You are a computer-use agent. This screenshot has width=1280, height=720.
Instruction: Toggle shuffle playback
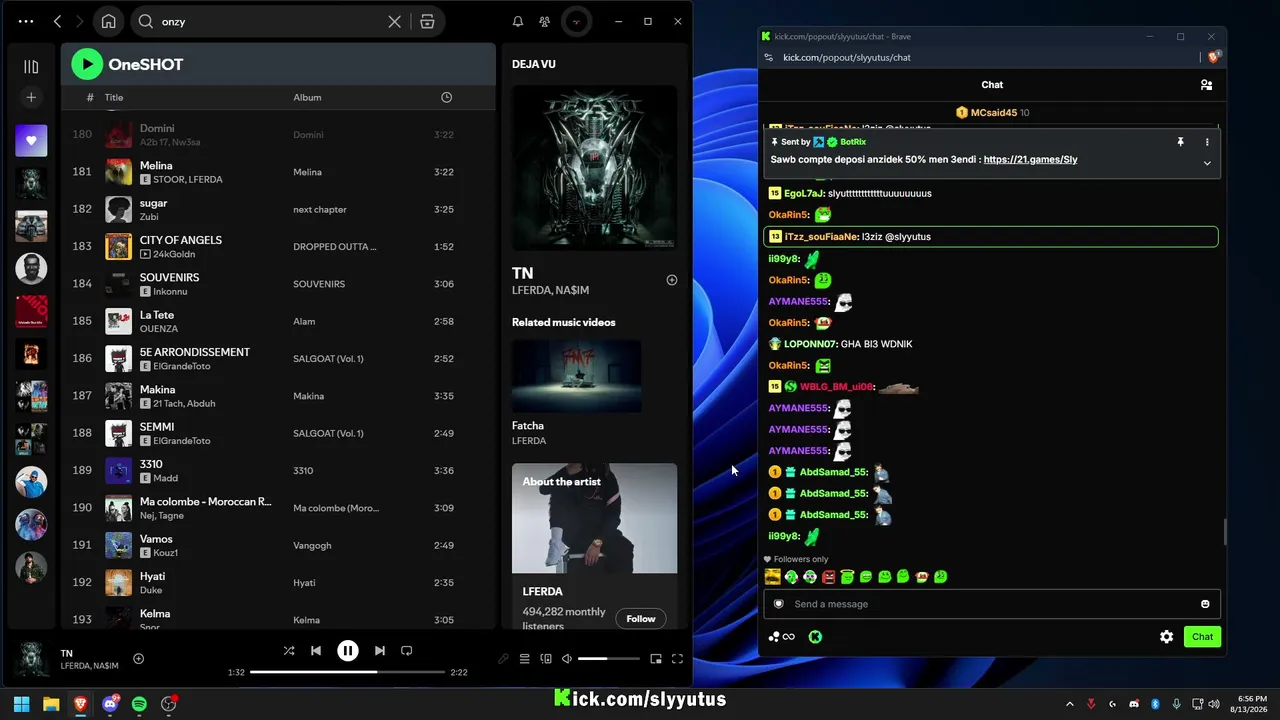pos(289,650)
